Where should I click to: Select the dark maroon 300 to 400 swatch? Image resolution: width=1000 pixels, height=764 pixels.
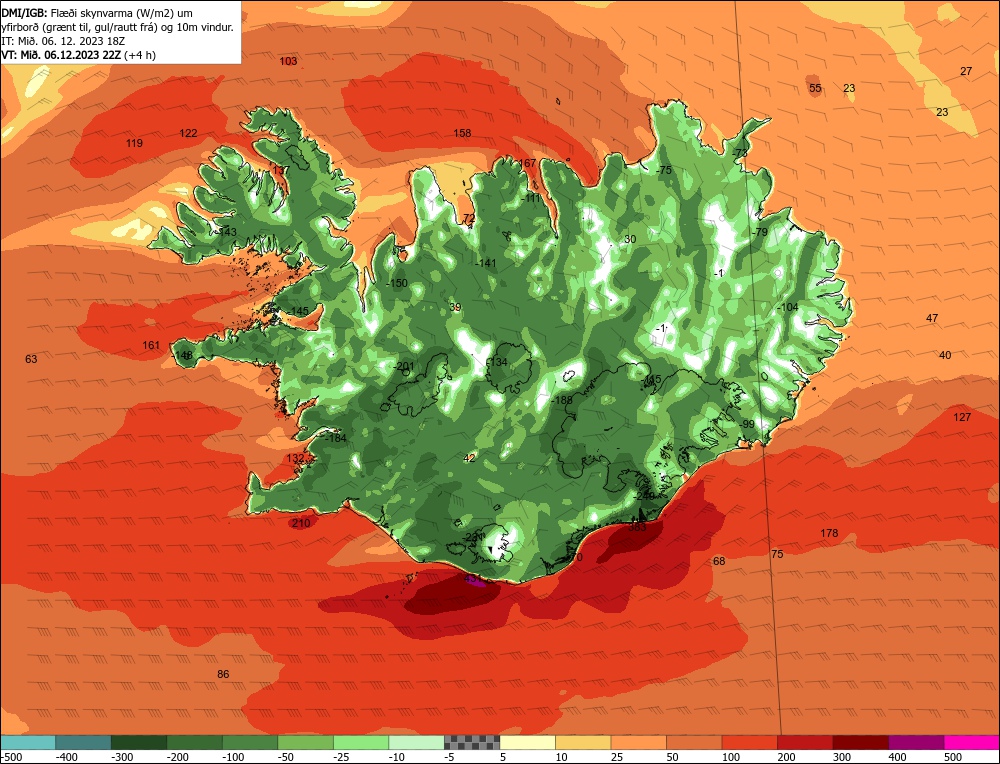pos(861,742)
